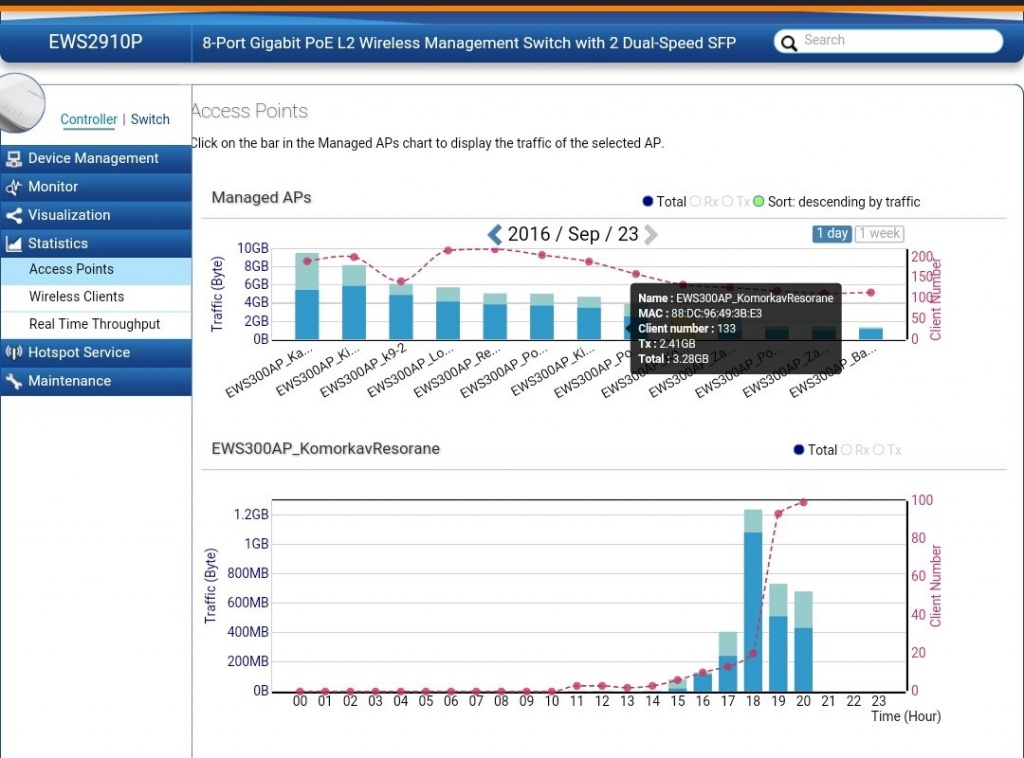Select Tx radio in Managed APs chart

728,201
